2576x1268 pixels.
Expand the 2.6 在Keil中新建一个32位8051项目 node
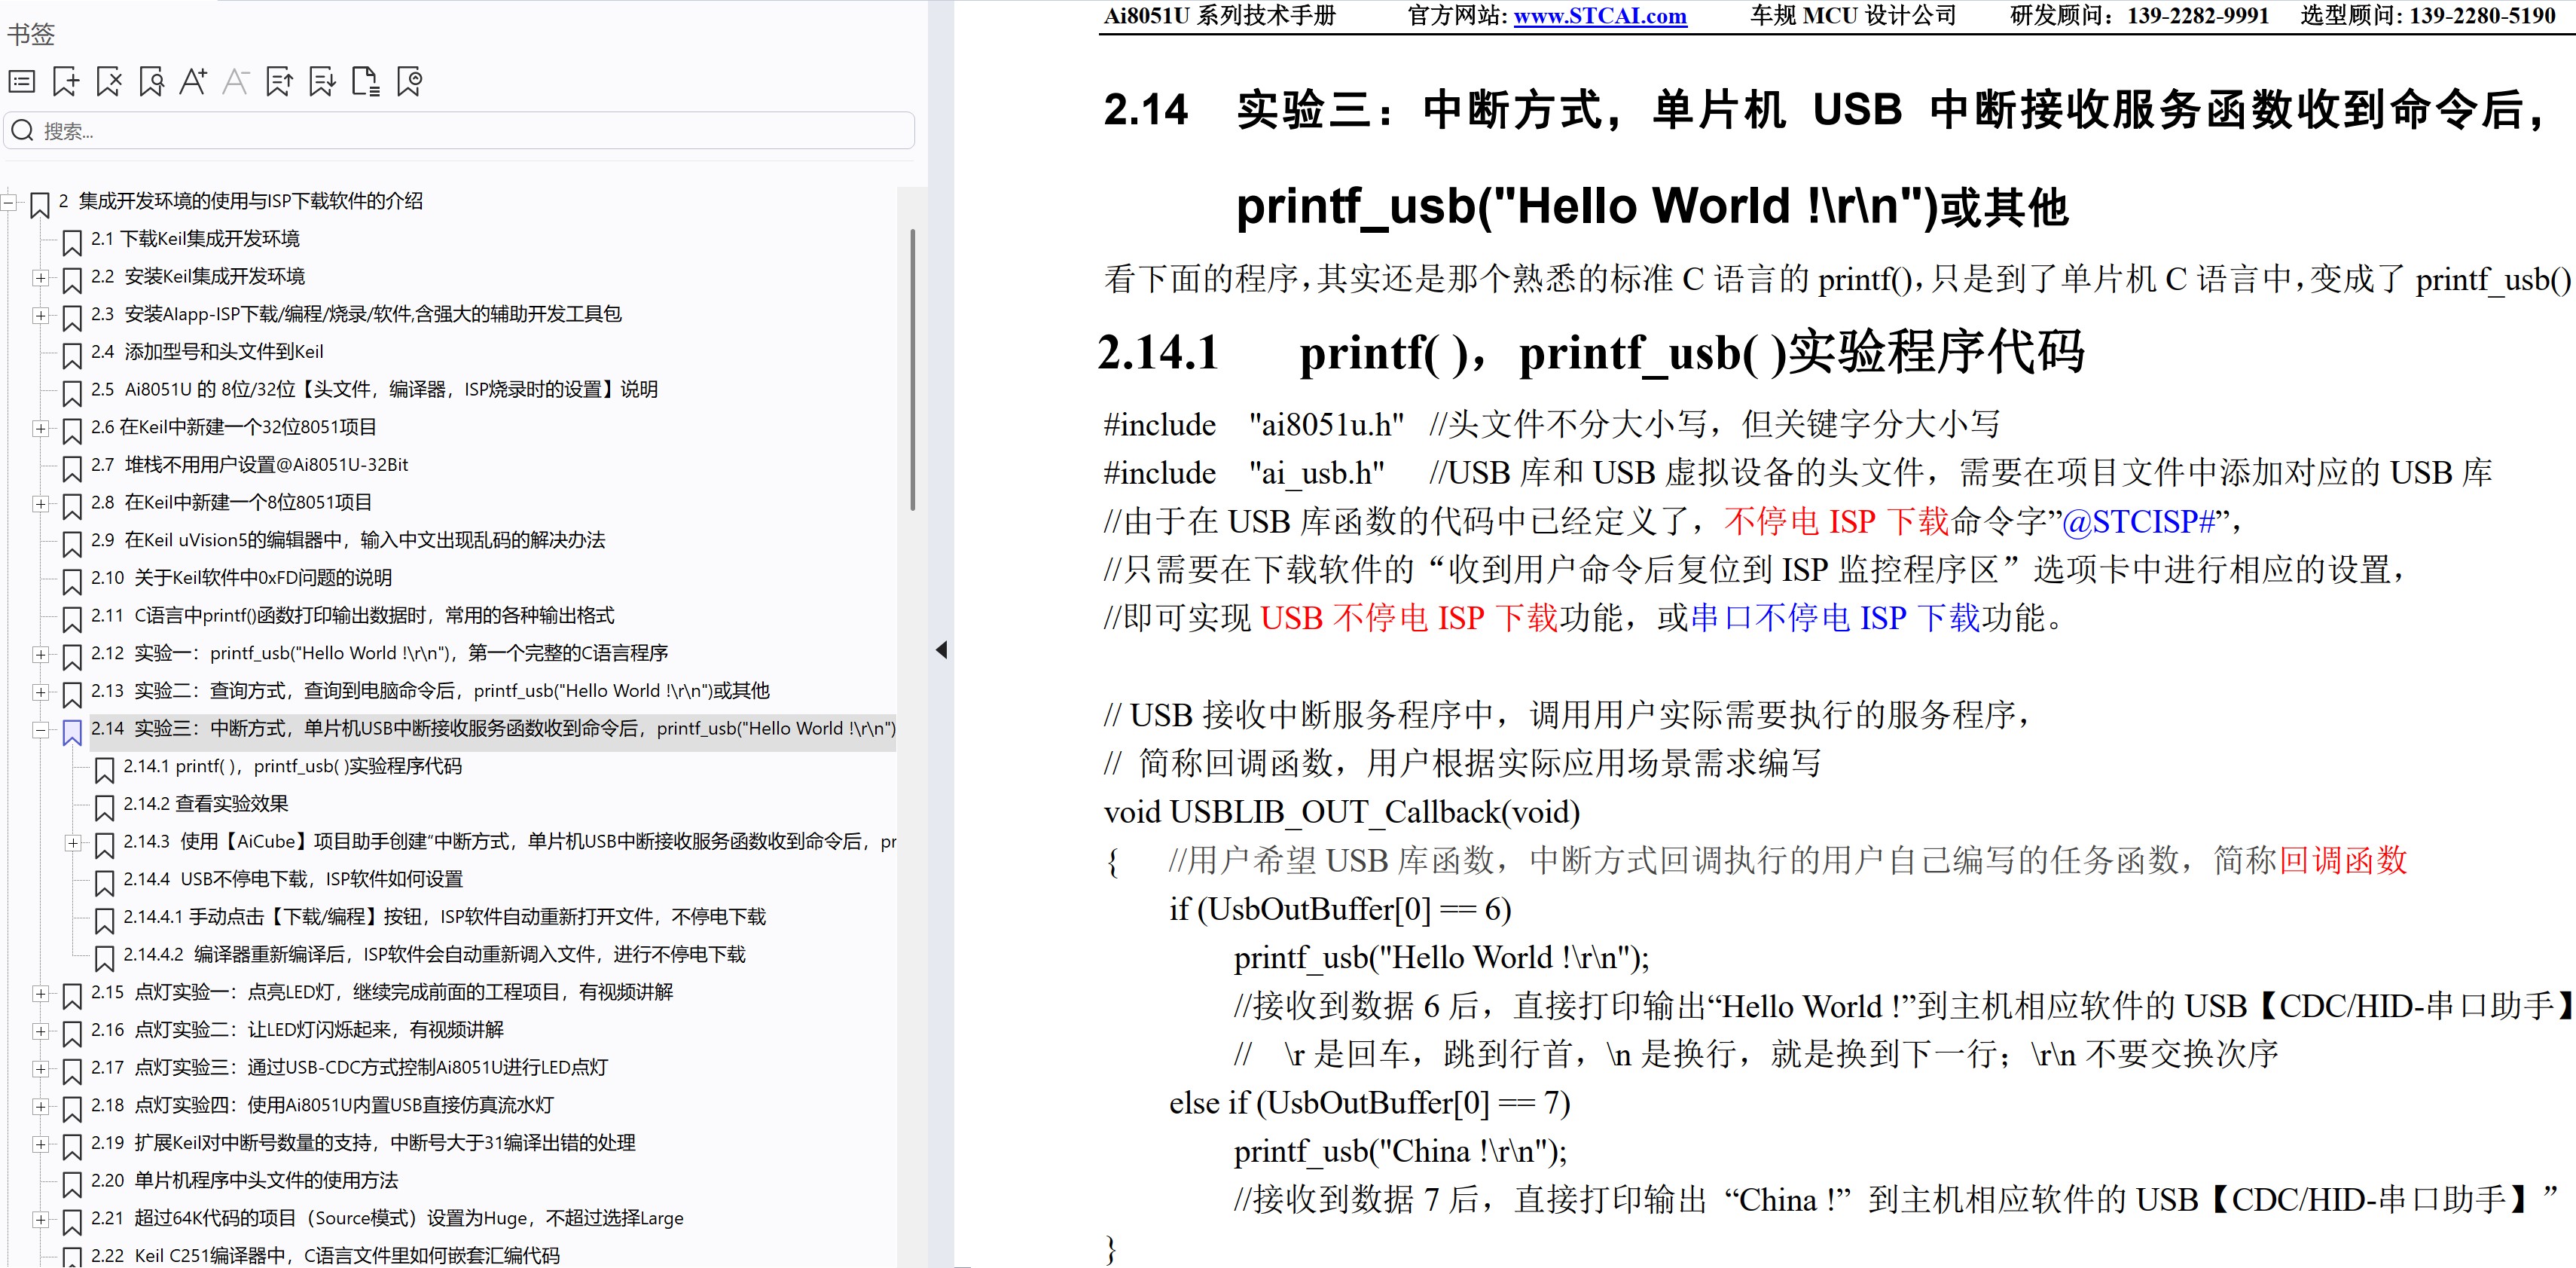pyautogui.click(x=41, y=429)
